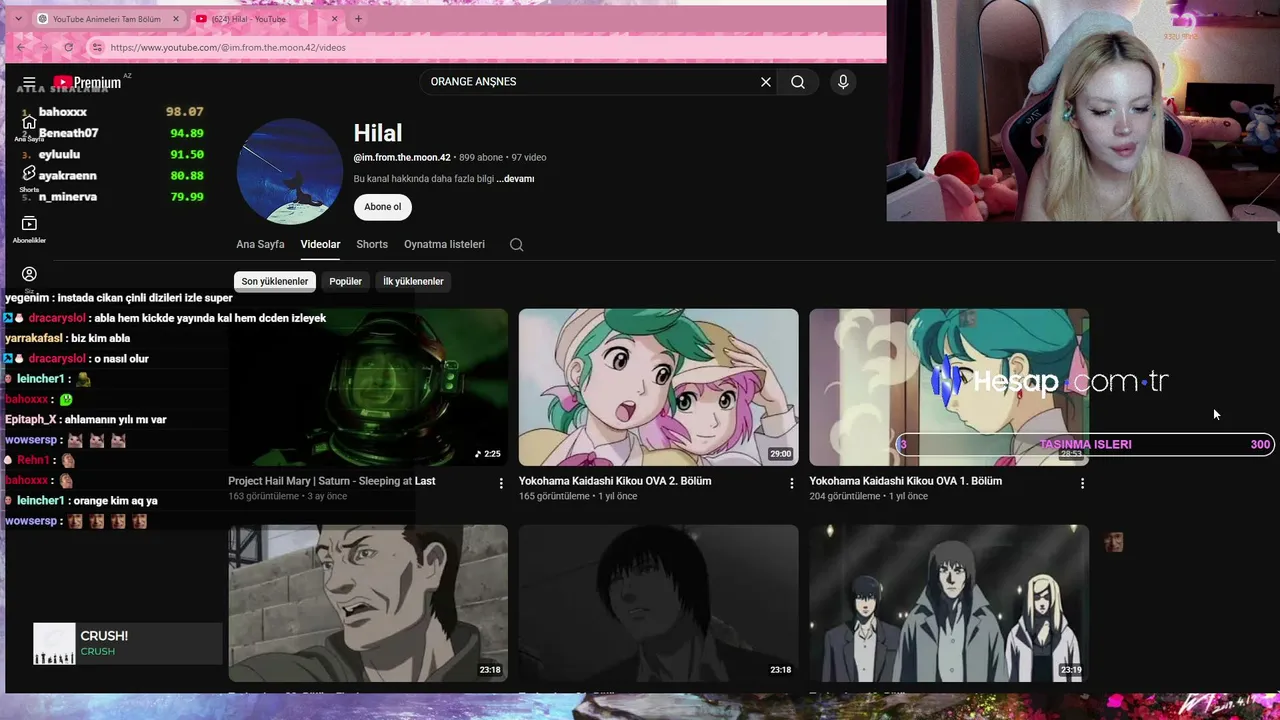Viewport: 1280px width, 720px height.
Task: Open the YouTube hamburger guide menu
Action: pos(29,82)
